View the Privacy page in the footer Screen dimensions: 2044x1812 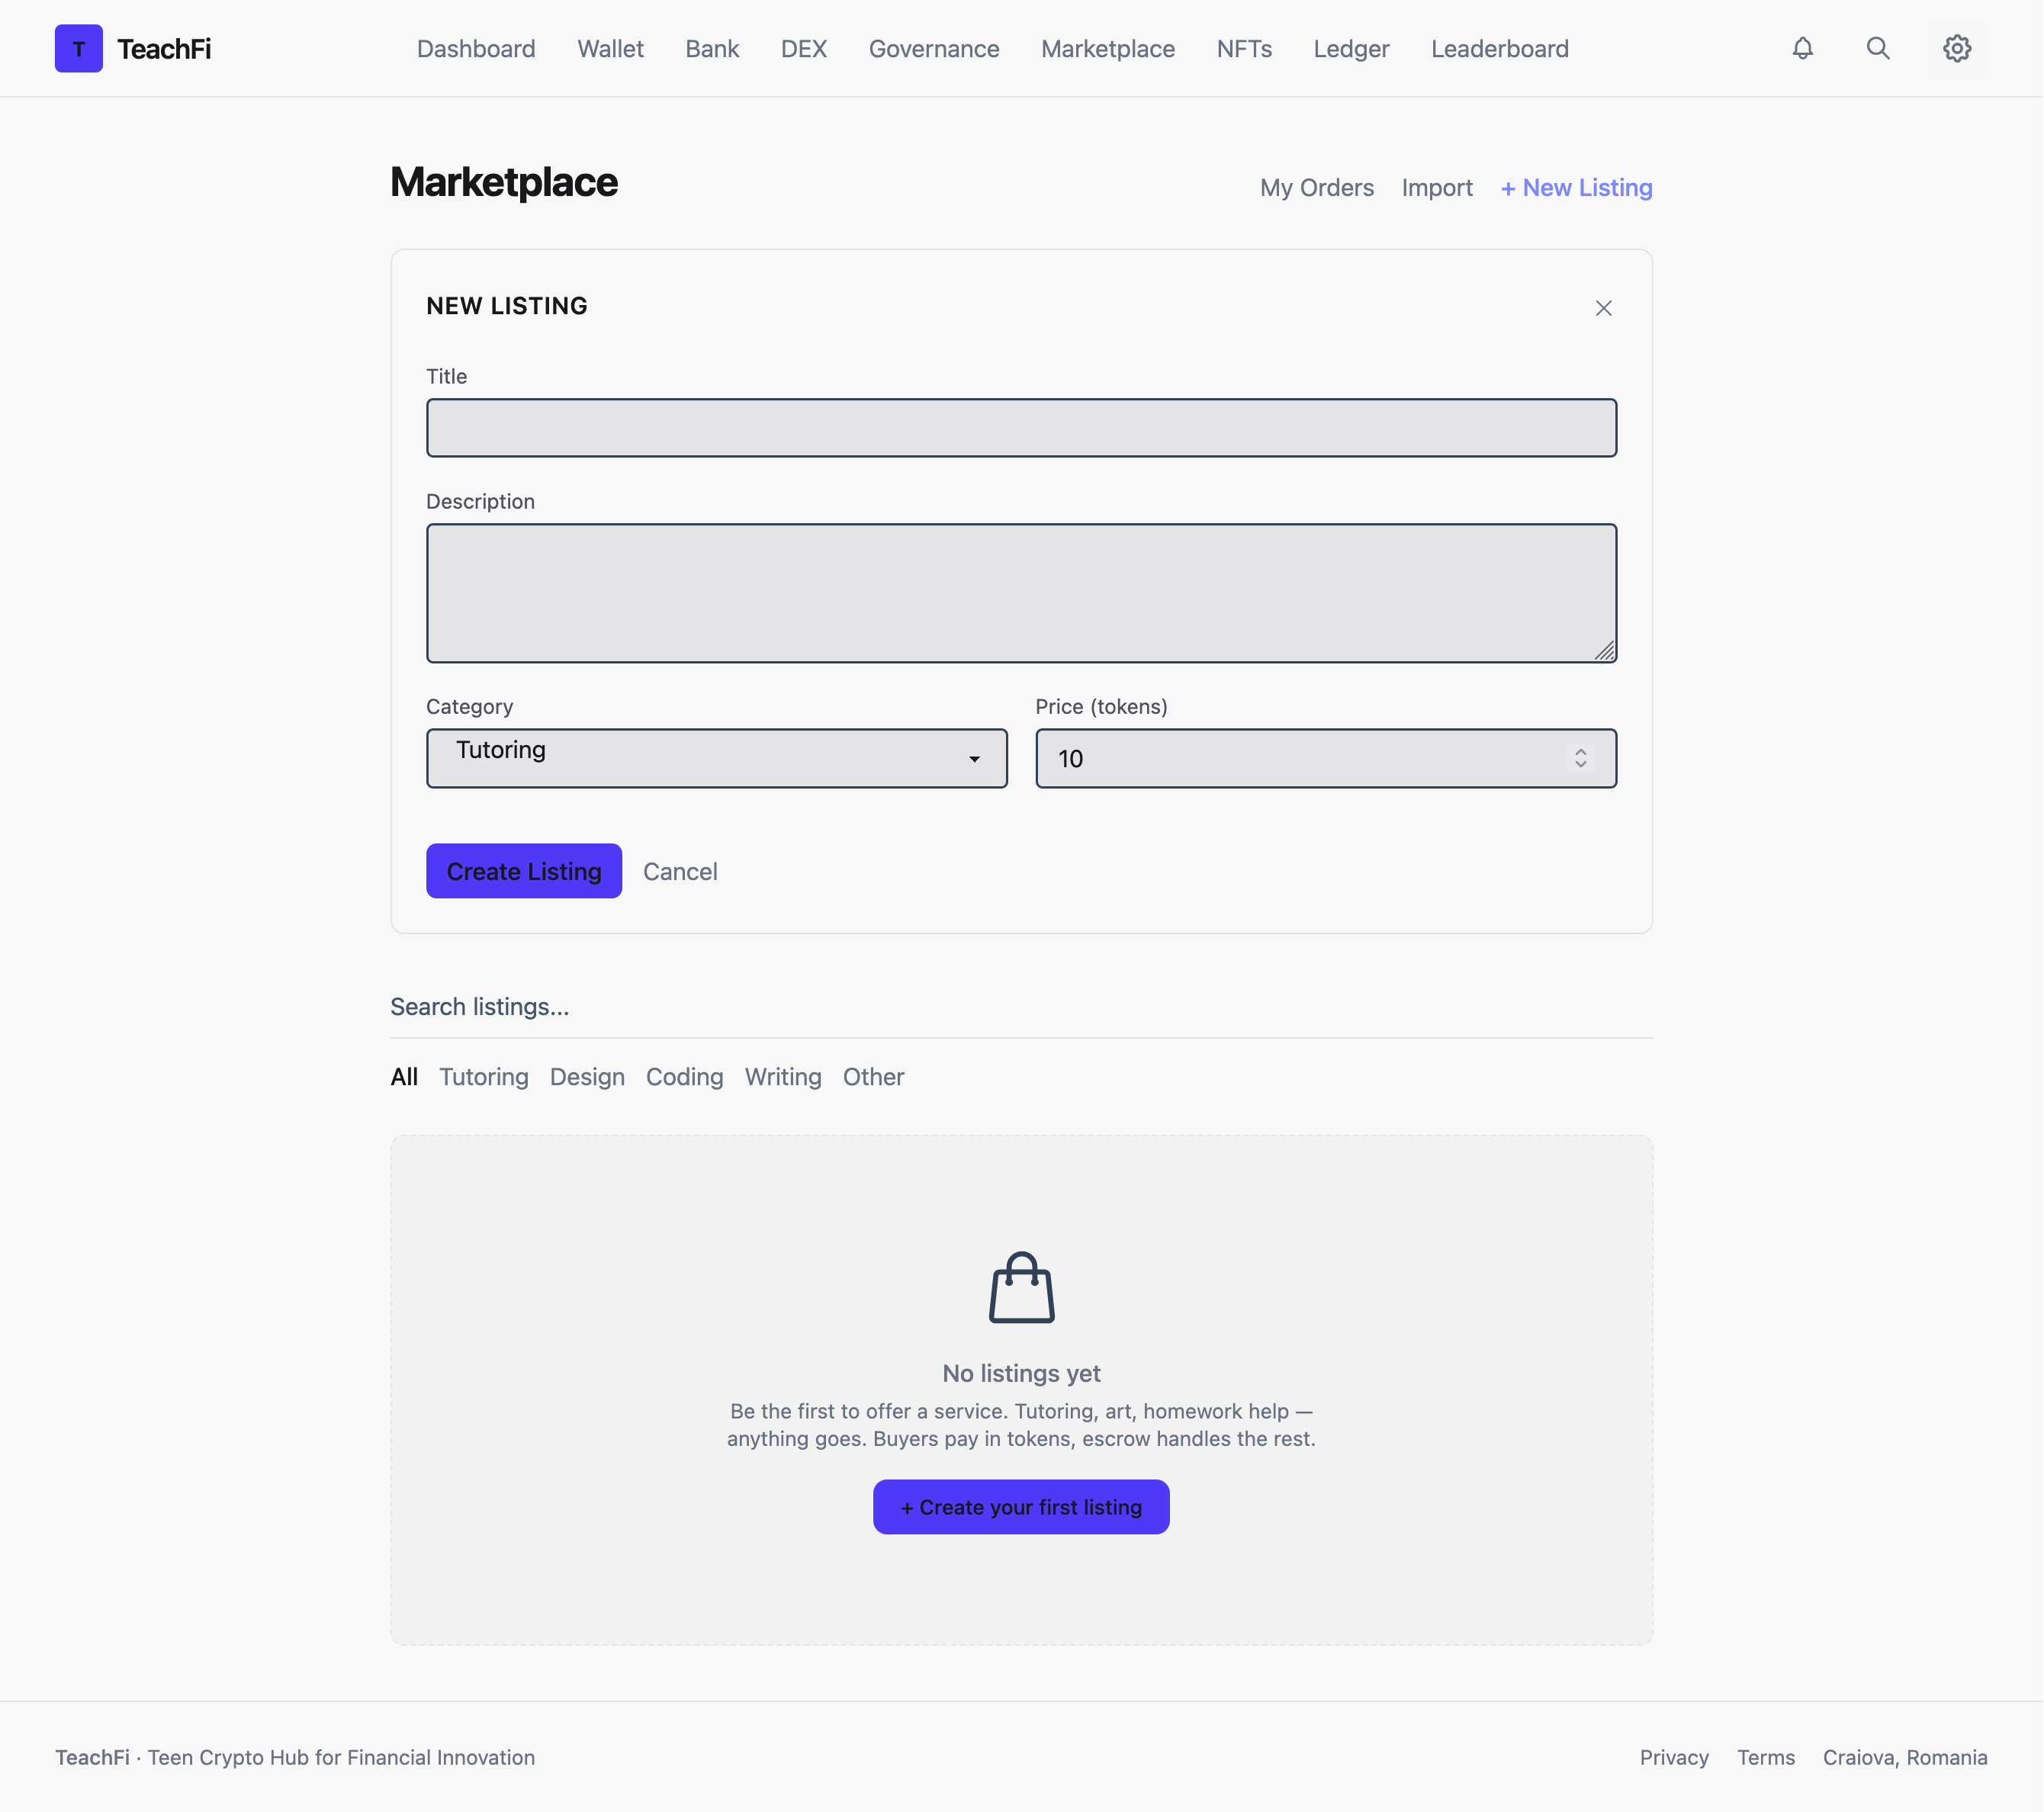[1673, 1757]
